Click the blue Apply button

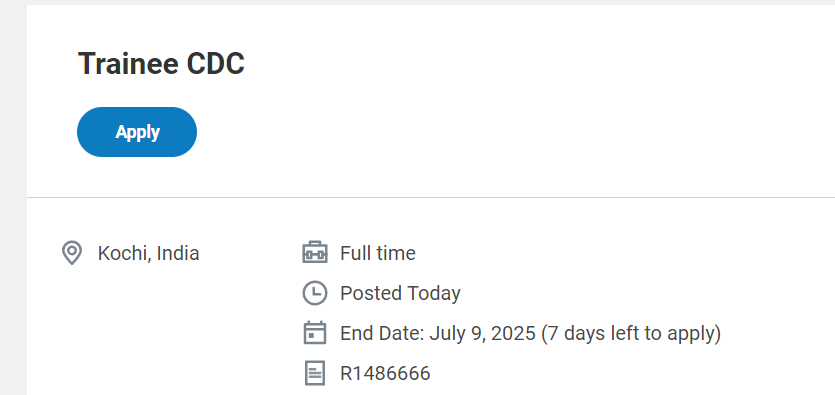pyautogui.click(x=137, y=132)
